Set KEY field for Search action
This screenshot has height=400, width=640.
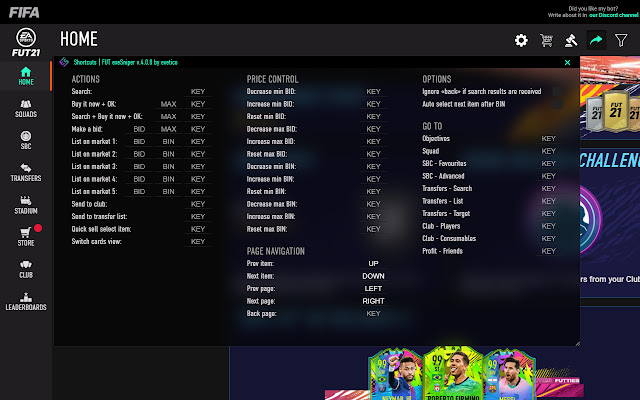198,91
